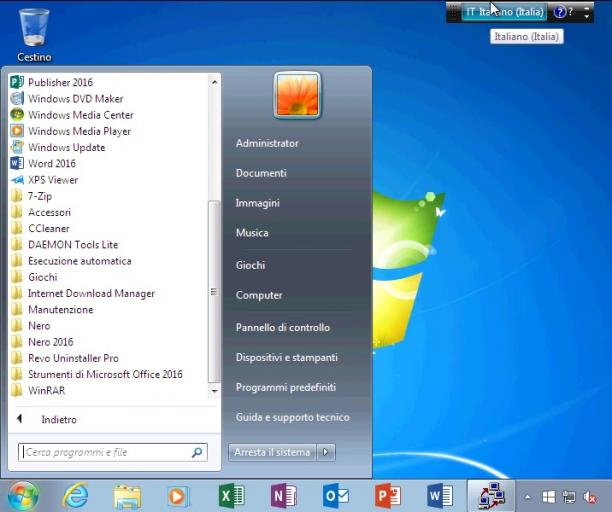Click the scroll down arrow of program list
This screenshot has height=512, width=612.
[214, 391]
